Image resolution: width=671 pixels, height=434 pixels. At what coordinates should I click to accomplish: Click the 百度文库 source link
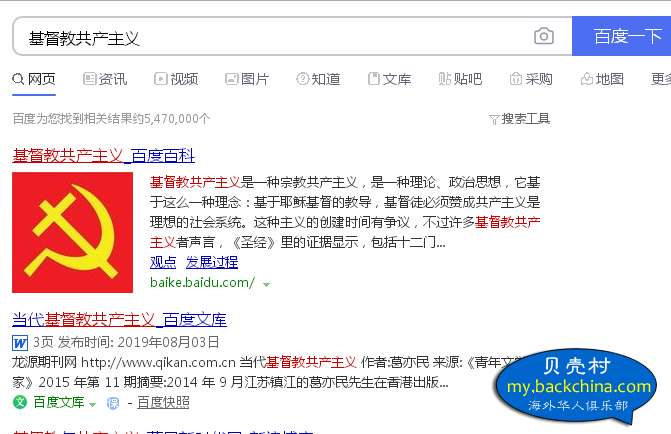click(59, 402)
